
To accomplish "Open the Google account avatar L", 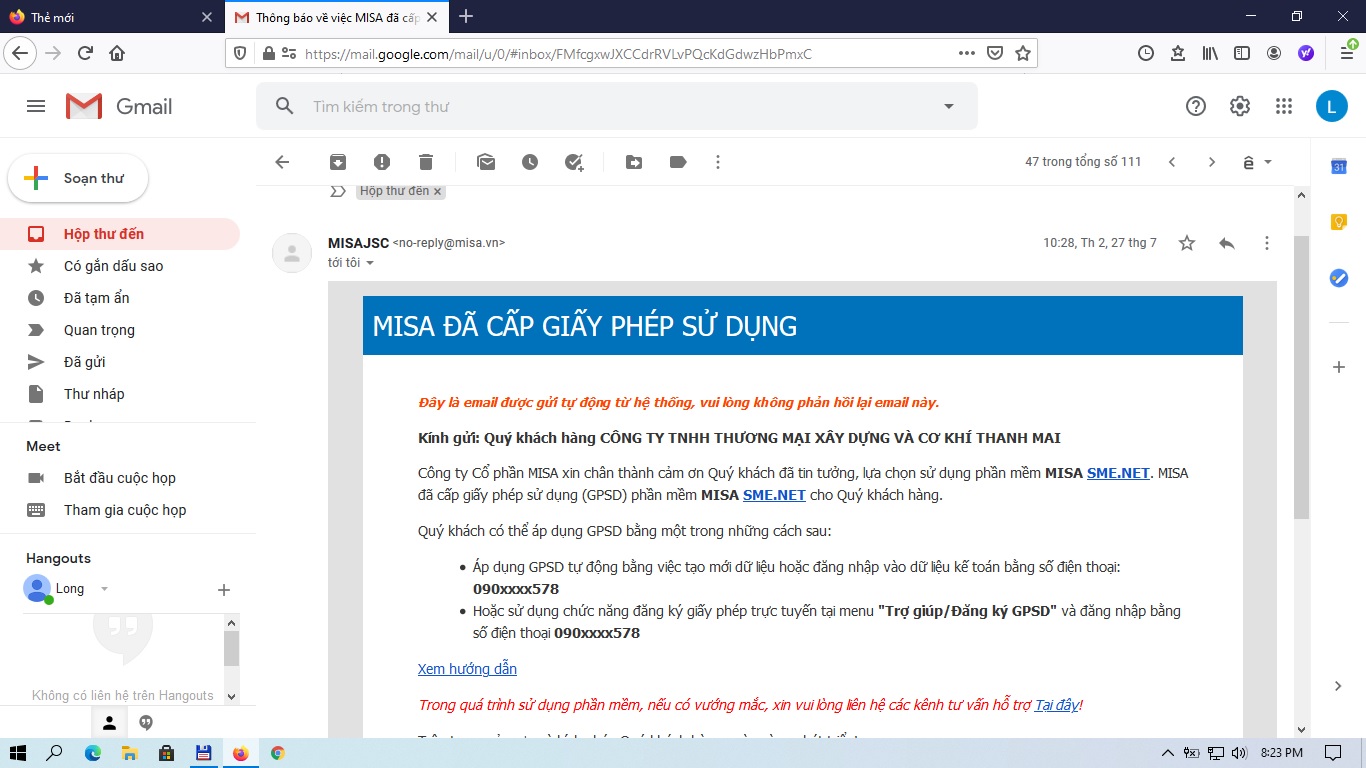I will point(1331,106).
